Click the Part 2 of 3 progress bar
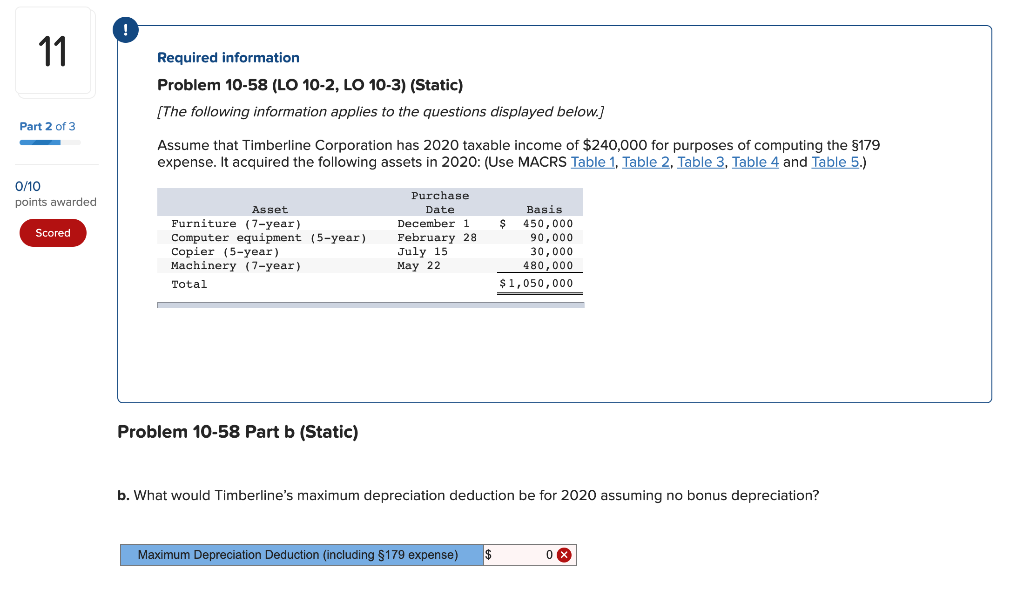Viewport: 1024px width, 610px height. pos(50,142)
